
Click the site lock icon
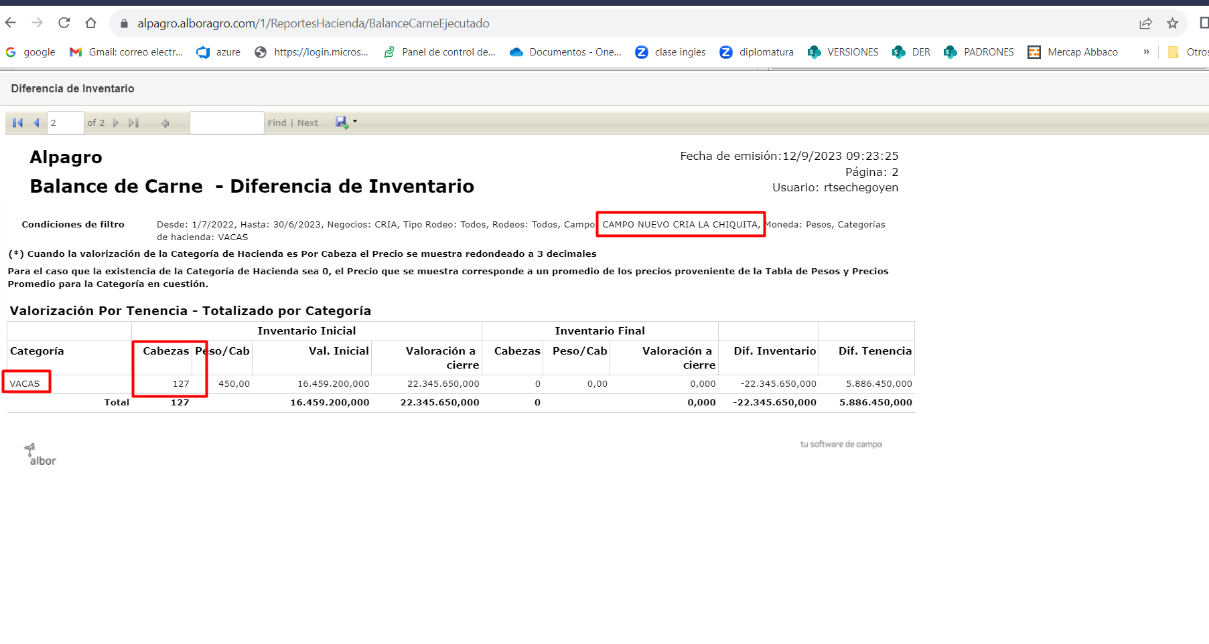[125, 23]
